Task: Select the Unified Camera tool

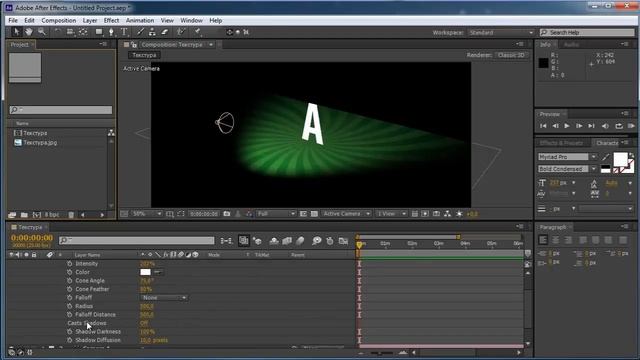Action: point(70,32)
